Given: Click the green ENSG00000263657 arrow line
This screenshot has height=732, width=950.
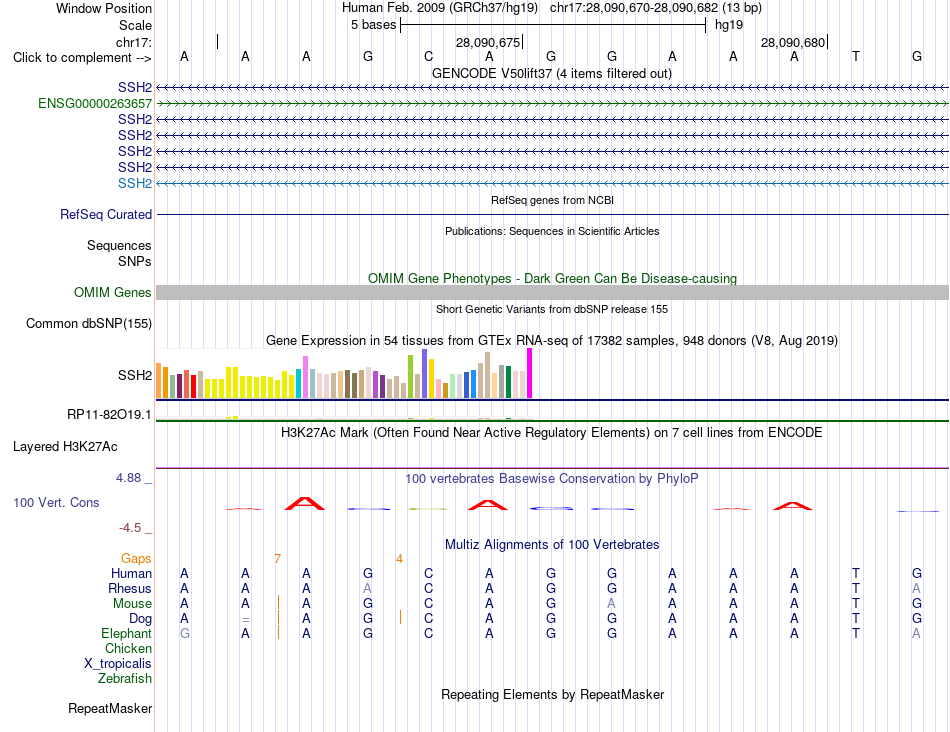Looking at the screenshot, I should (552, 104).
